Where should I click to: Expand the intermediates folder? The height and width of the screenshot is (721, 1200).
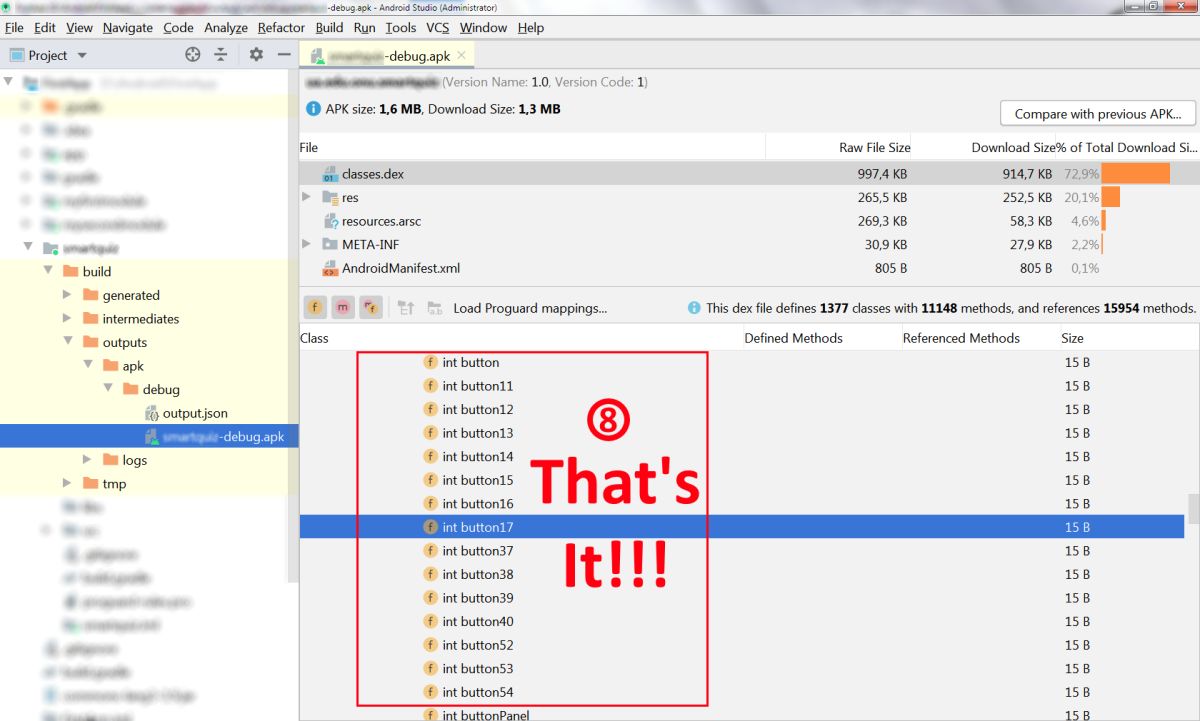point(67,319)
